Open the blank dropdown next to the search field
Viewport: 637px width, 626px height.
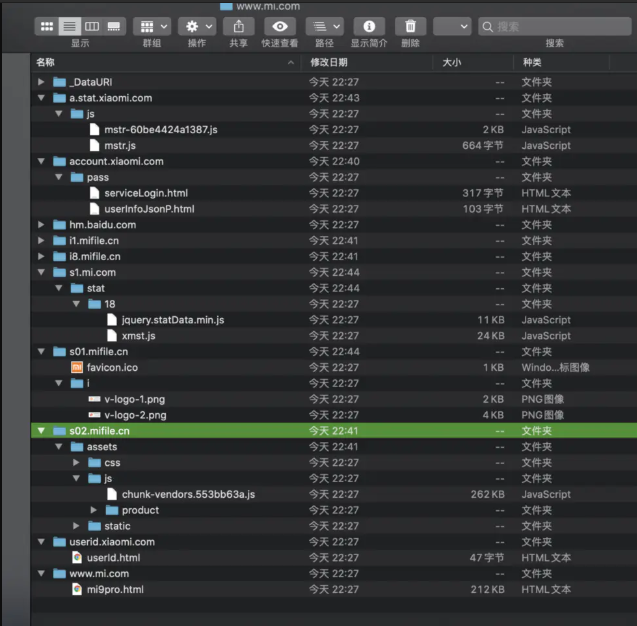[452, 26]
